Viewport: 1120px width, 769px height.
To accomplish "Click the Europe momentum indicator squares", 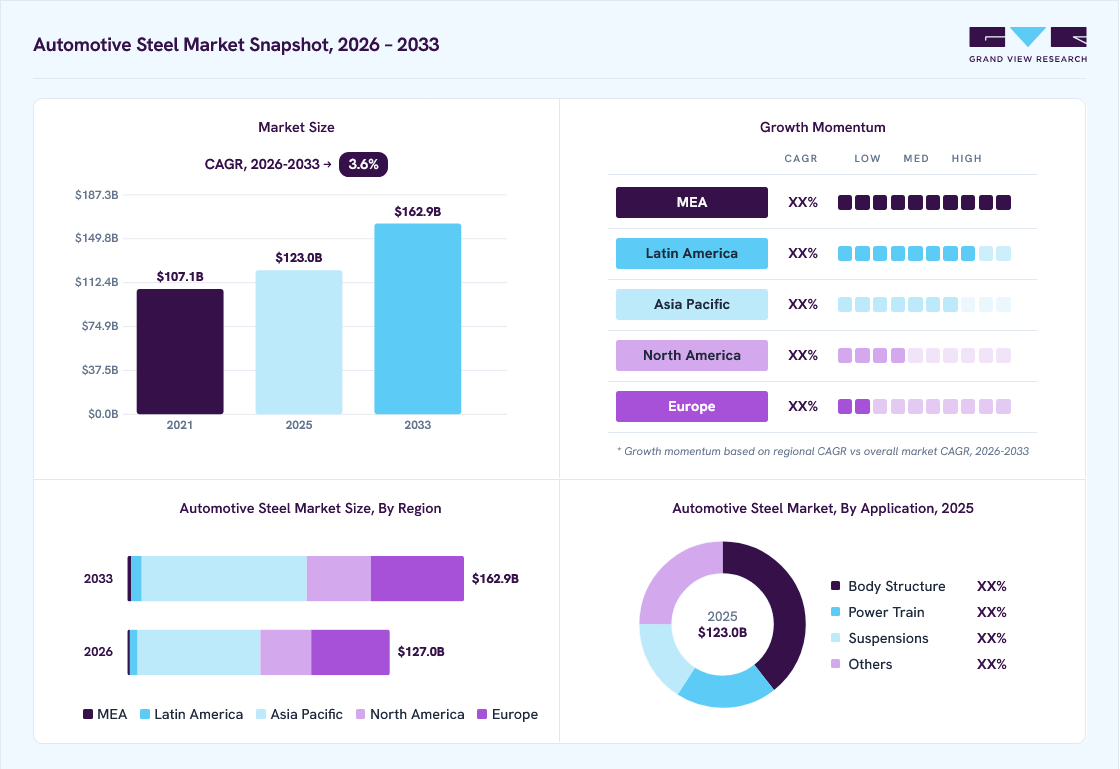I will (x=924, y=406).
